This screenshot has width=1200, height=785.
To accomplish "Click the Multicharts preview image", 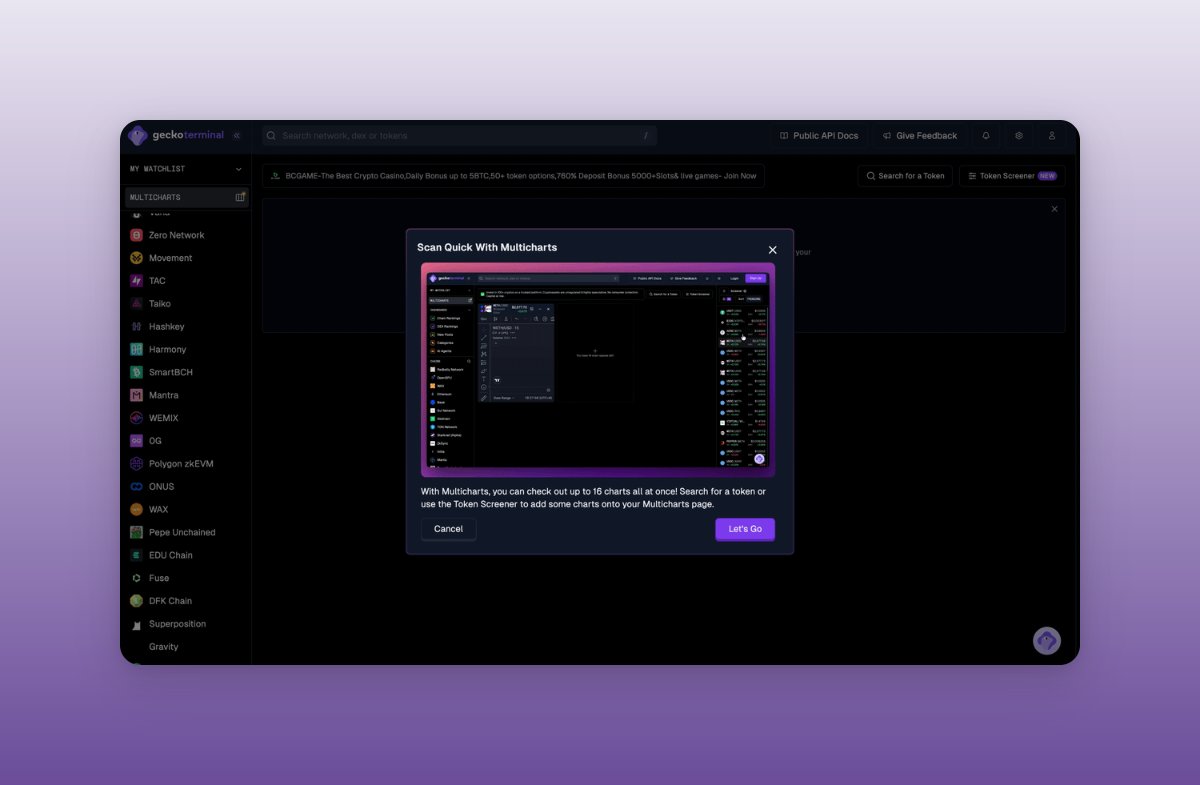I will coord(598,370).
